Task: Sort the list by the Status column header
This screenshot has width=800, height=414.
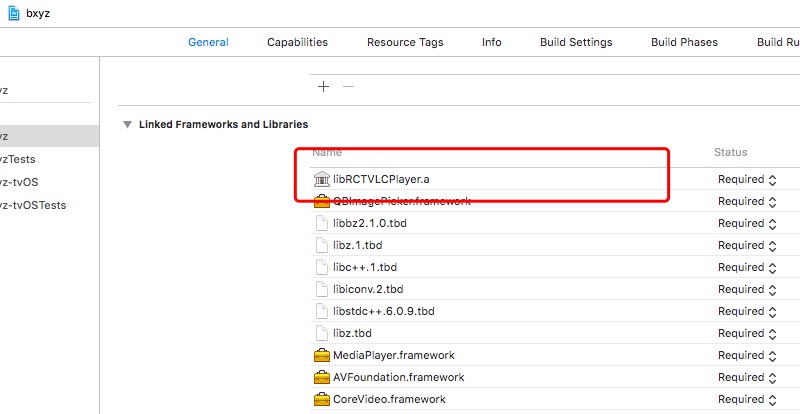Action: point(730,152)
